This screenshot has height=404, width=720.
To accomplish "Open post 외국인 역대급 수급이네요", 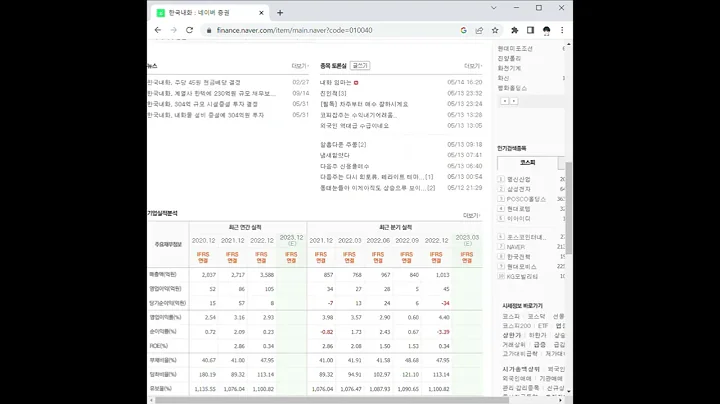I will (x=354, y=126).
